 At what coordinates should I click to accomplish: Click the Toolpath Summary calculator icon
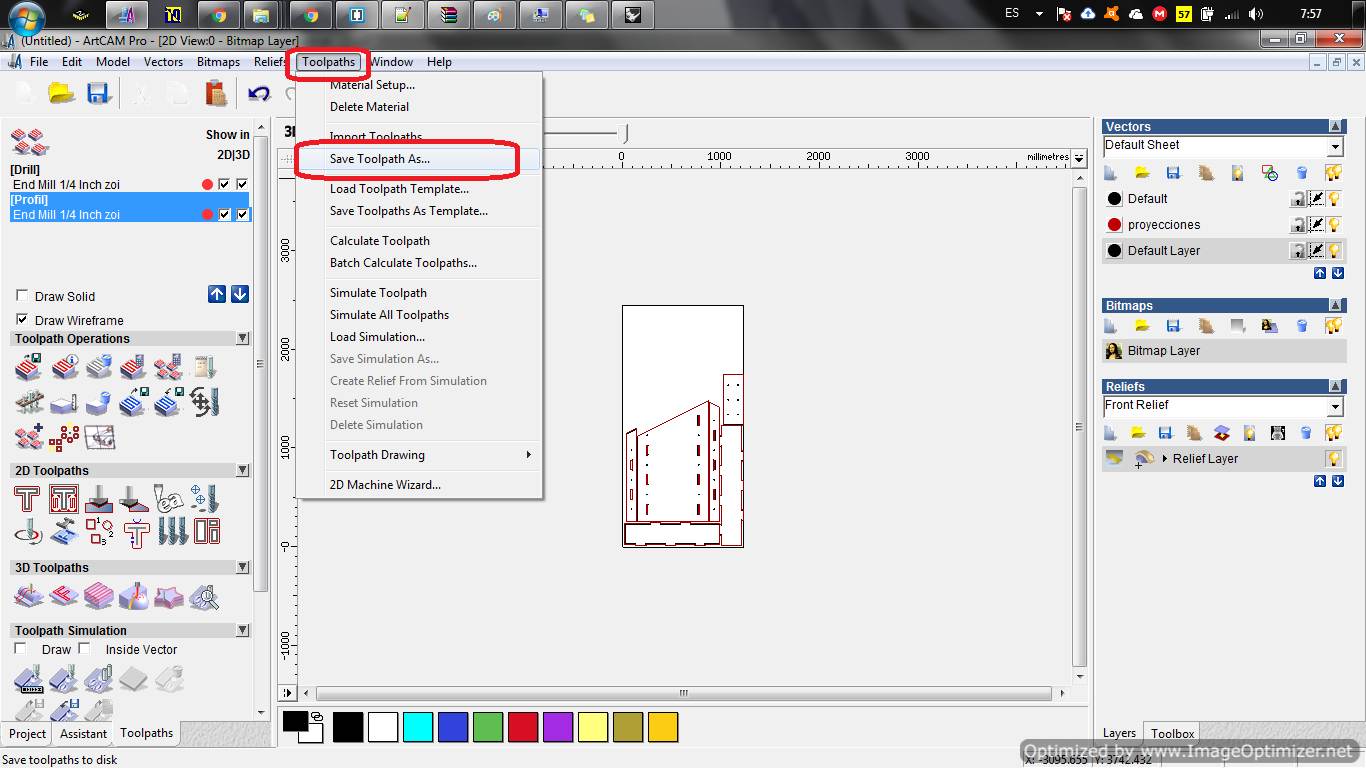point(132,366)
